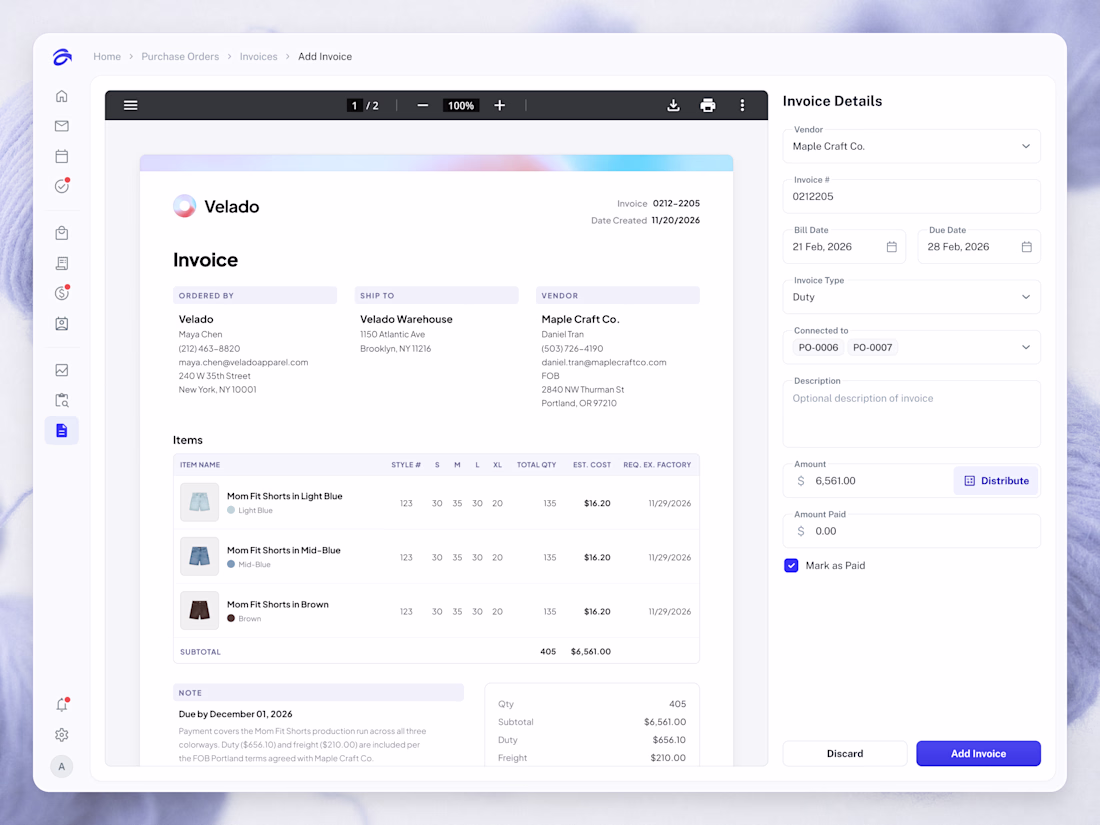Download the invoice PDF
This screenshot has width=1100, height=825.
tap(673, 105)
